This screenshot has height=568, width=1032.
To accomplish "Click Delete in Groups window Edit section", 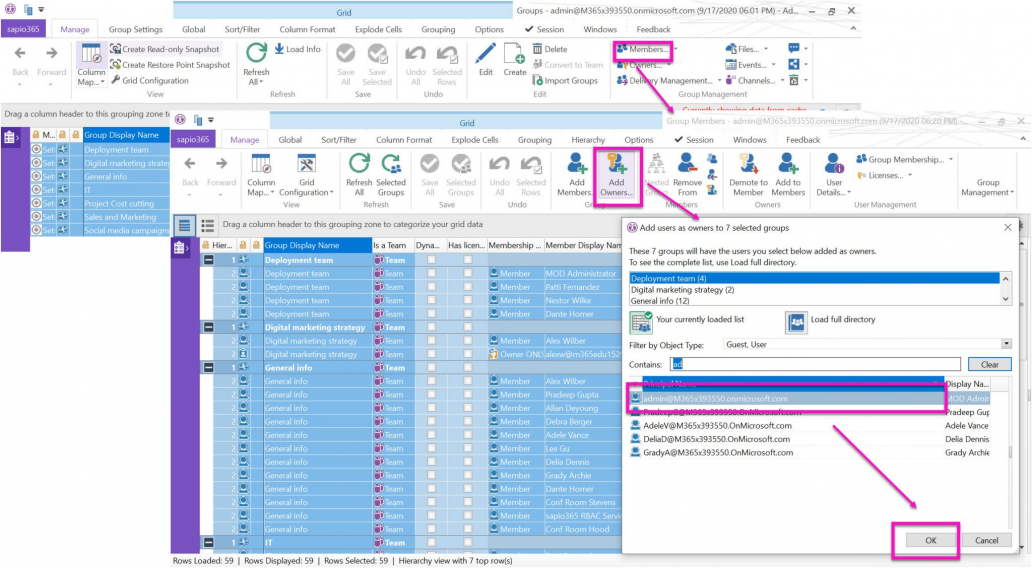I will pos(550,49).
